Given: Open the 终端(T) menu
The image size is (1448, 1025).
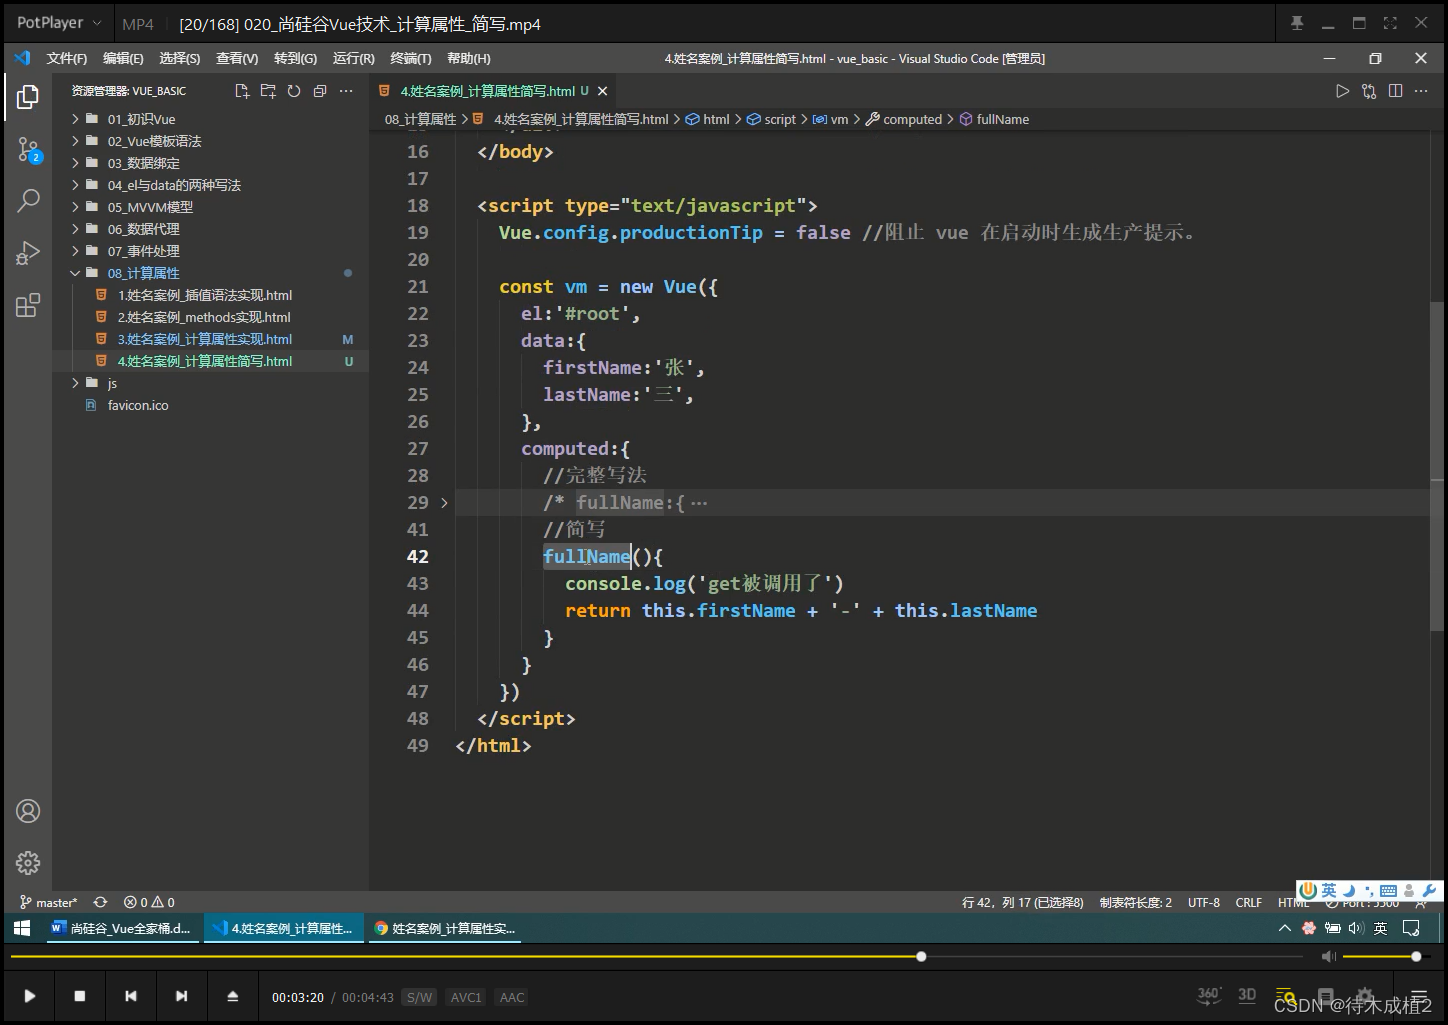Looking at the screenshot, I should pyautogui.click(x=410, y=59).
